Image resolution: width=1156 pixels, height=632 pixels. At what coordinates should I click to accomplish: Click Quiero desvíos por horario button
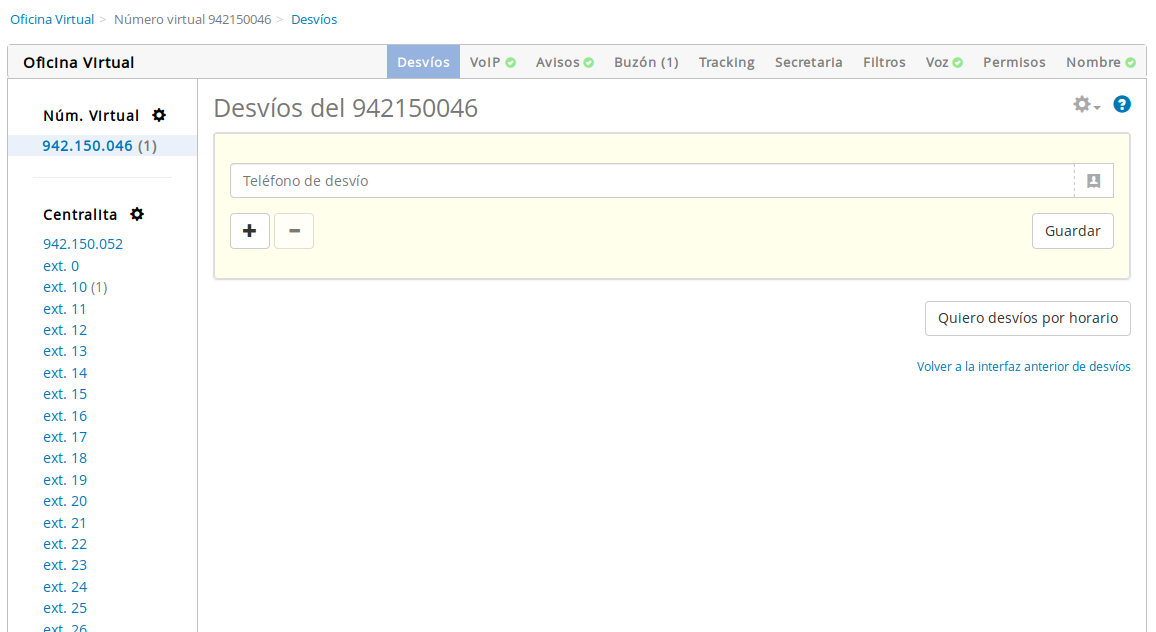1027,319
